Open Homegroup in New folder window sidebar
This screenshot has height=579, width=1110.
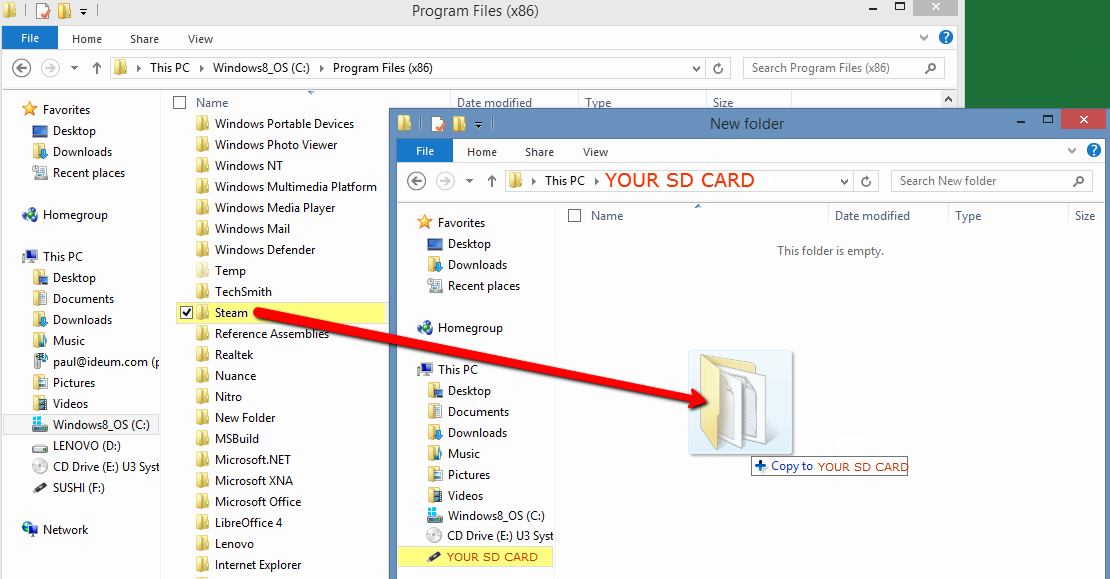tap(459, 328)
